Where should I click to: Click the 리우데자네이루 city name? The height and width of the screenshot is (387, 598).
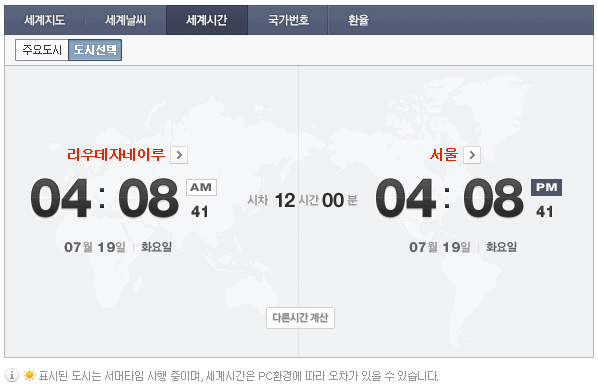[x=116, y=154]
